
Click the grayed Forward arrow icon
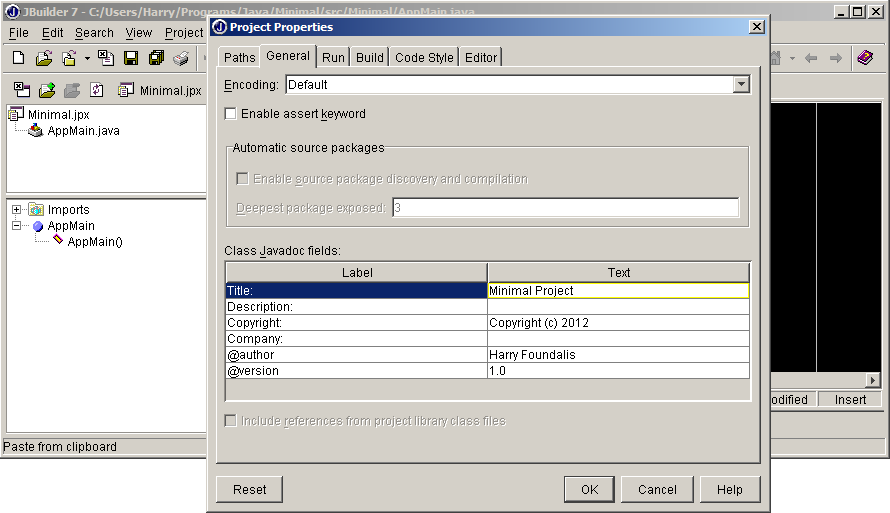836,58
